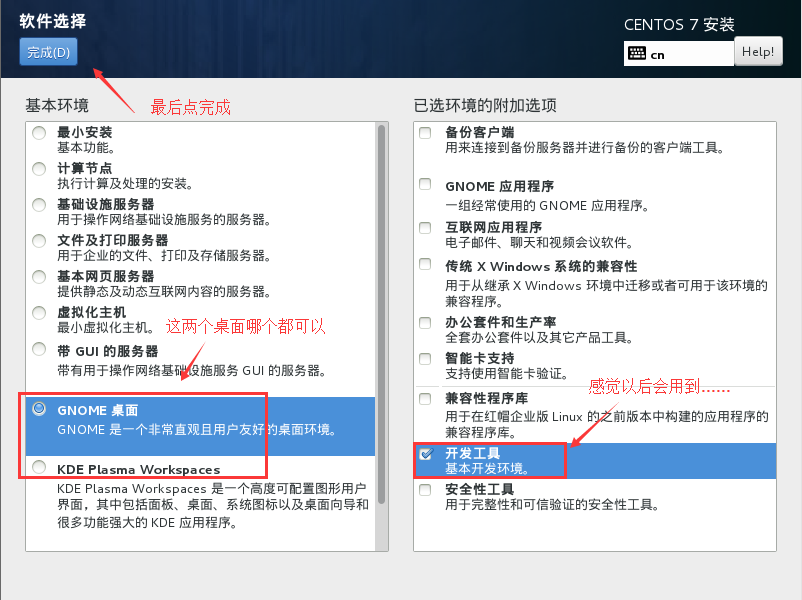802x600 pixels.
Task: Tick the 智能卡支持 checkbox
Action: pos(425,359)
